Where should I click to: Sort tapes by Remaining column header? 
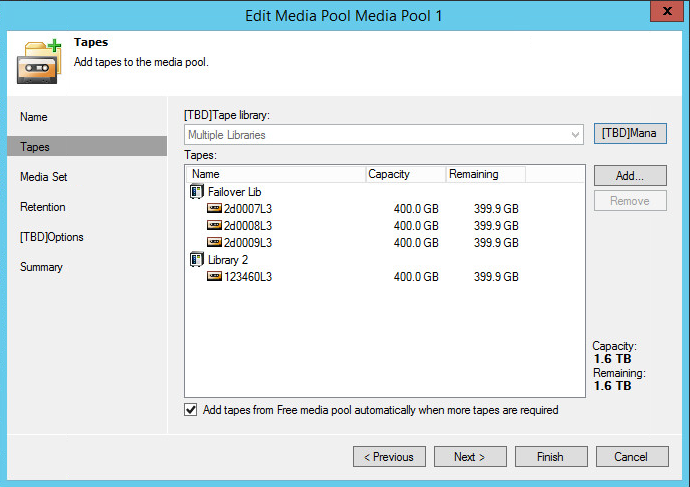[485, 174]
